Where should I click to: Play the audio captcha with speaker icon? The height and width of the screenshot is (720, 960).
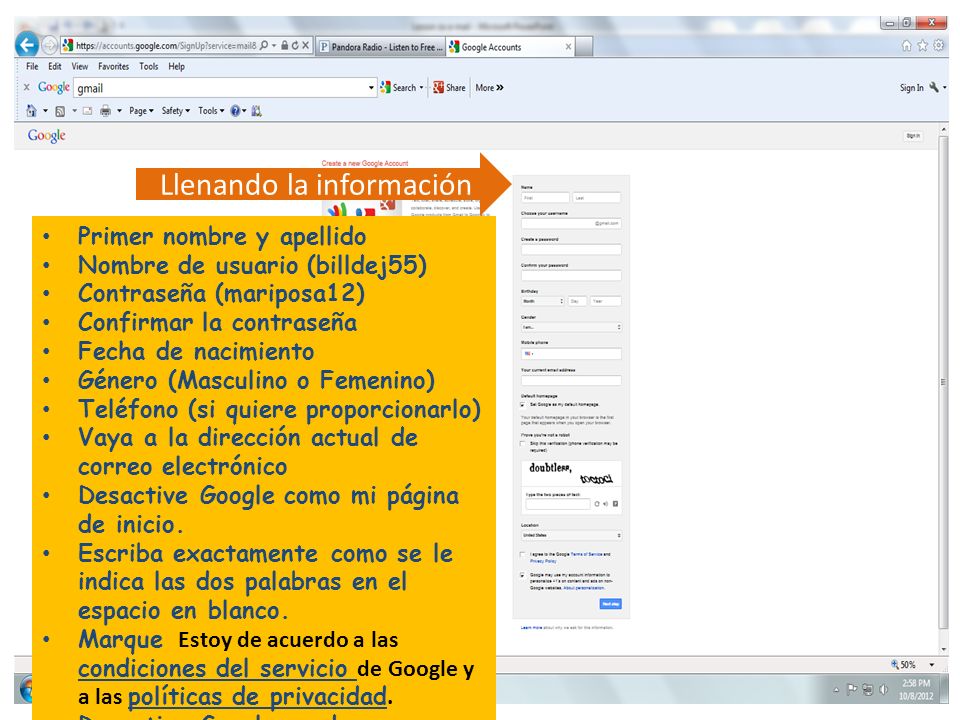coord(606,504)
